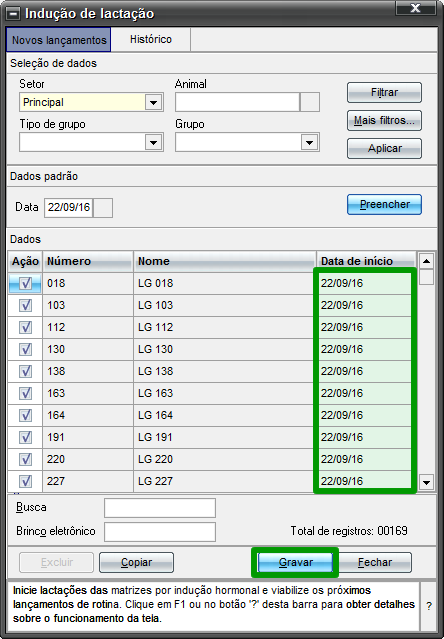Uncheck the Ação checkbox for row 018

click(x=25, y=283)
